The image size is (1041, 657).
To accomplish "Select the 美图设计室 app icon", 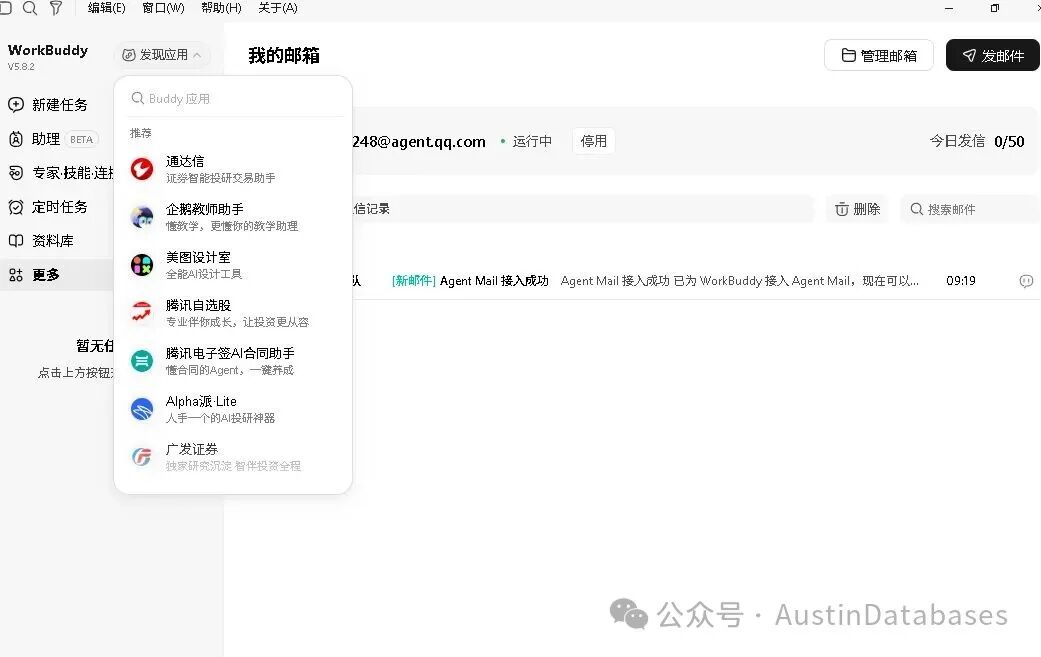I will pos(141,265).
